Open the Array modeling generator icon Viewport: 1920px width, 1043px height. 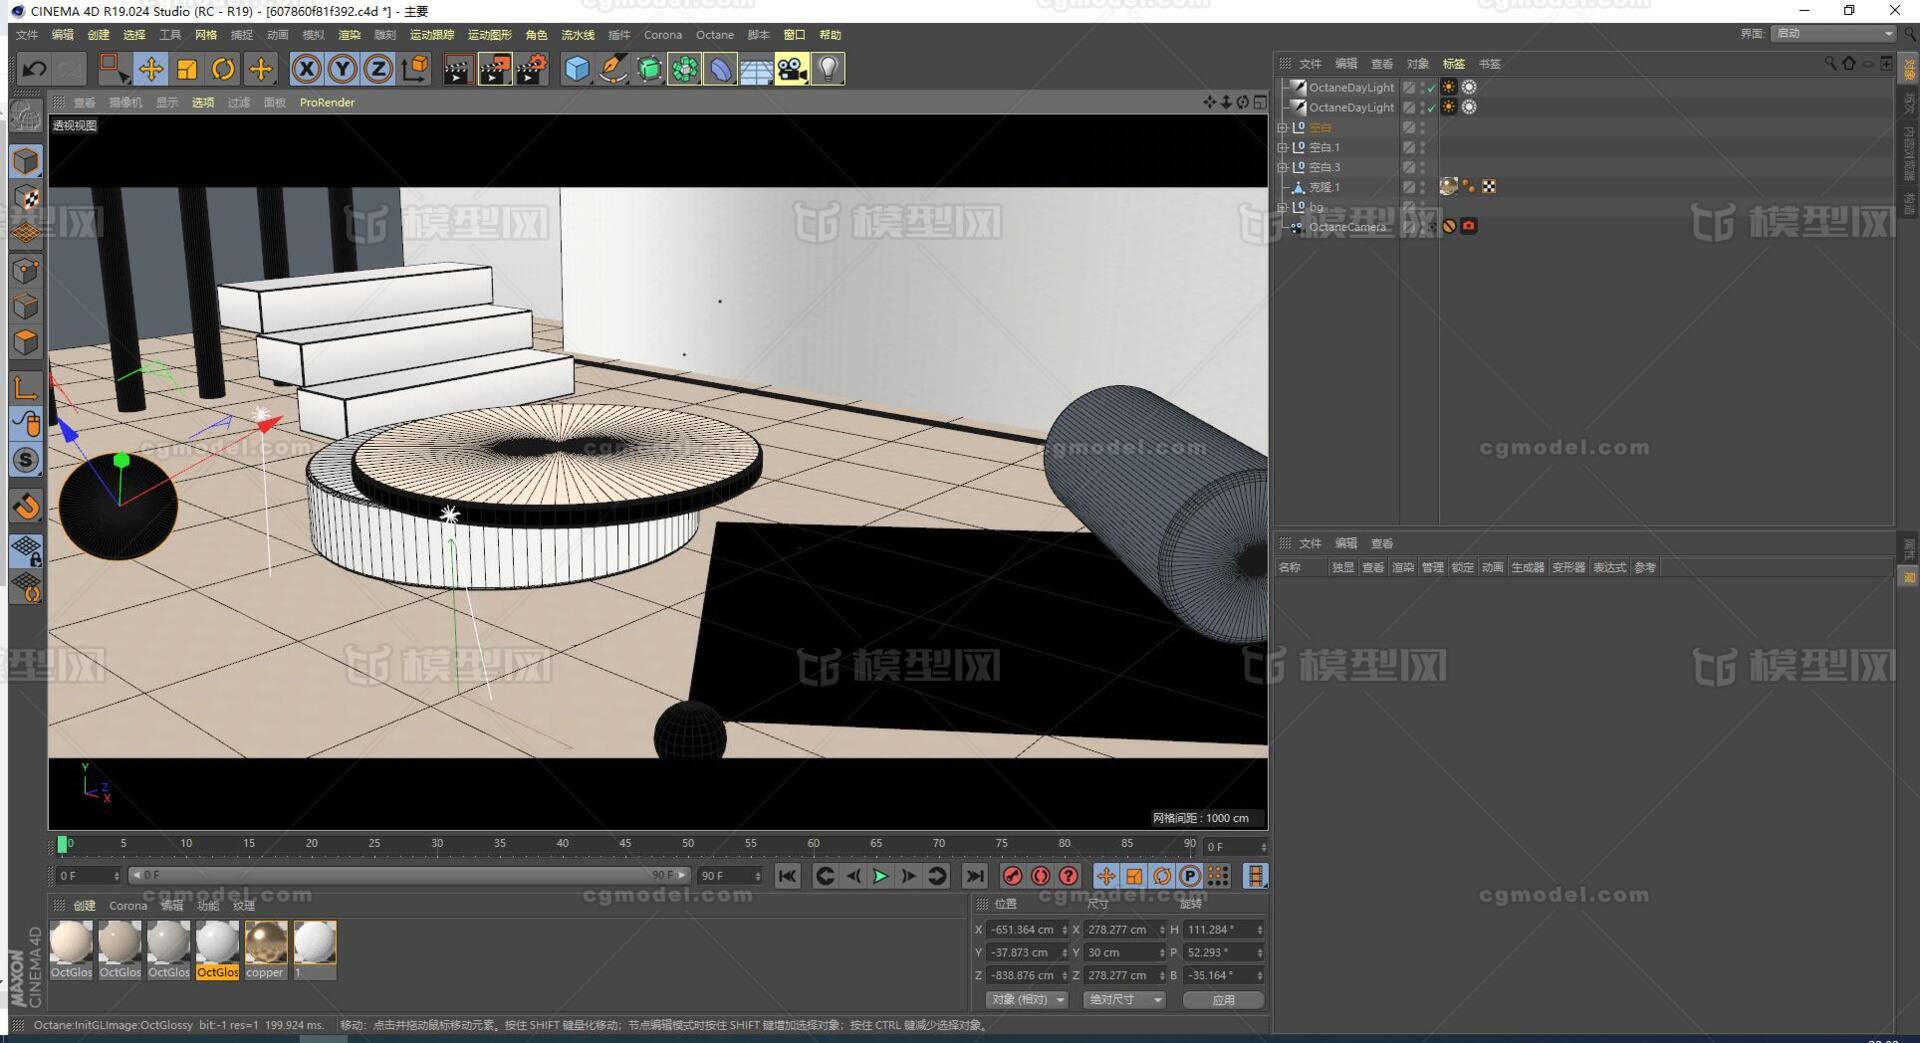(685, 69)
